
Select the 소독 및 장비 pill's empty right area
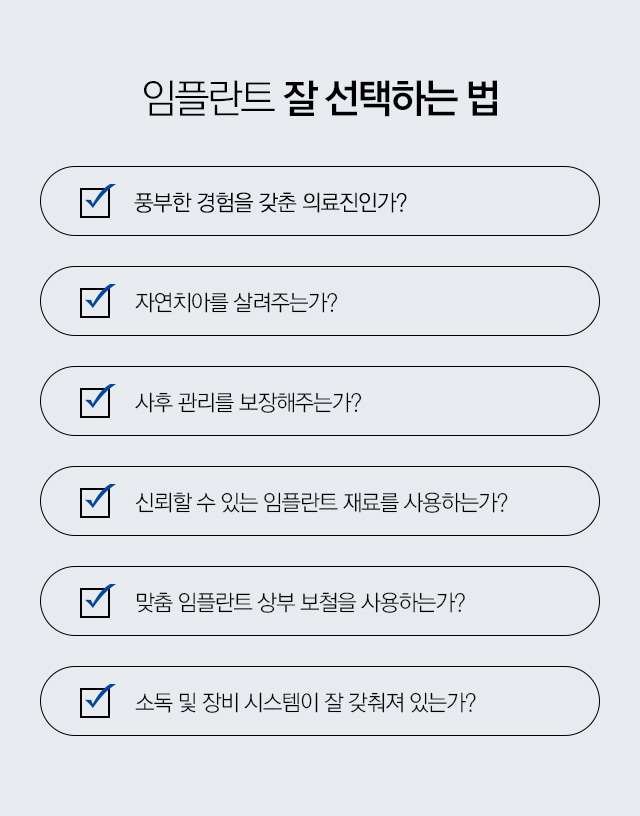pyautogui.click(x=536, y=701)
